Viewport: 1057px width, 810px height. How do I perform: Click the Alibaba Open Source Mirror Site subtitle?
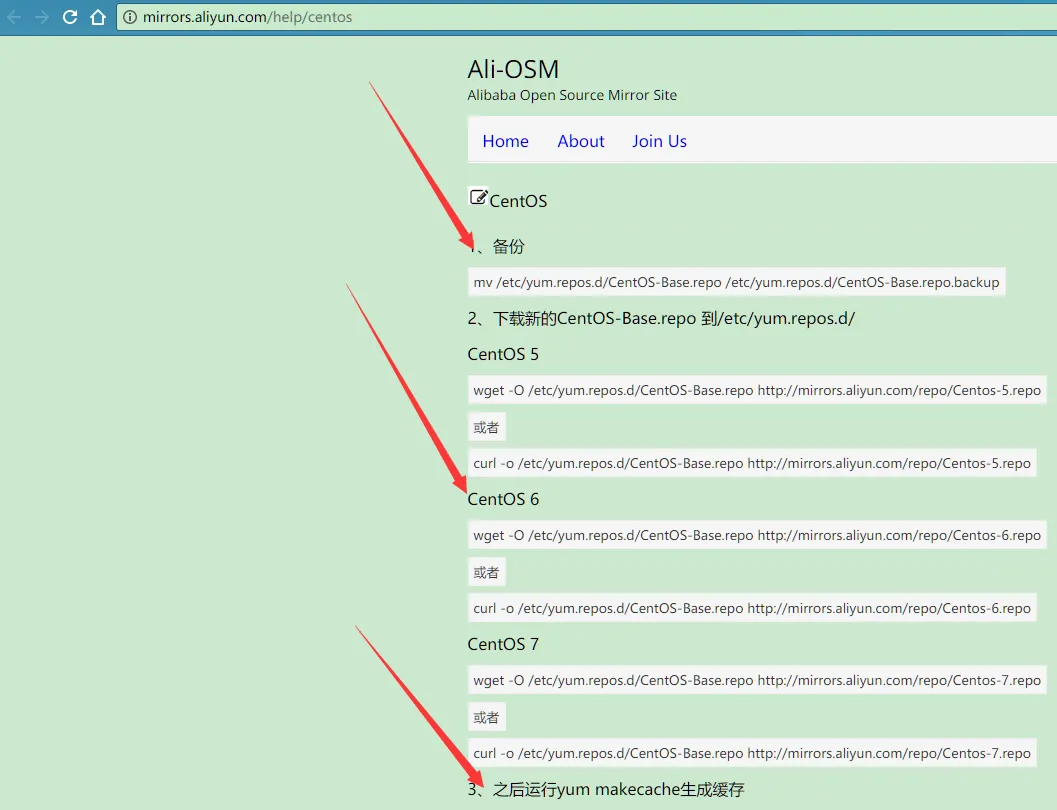pos(572,95)
